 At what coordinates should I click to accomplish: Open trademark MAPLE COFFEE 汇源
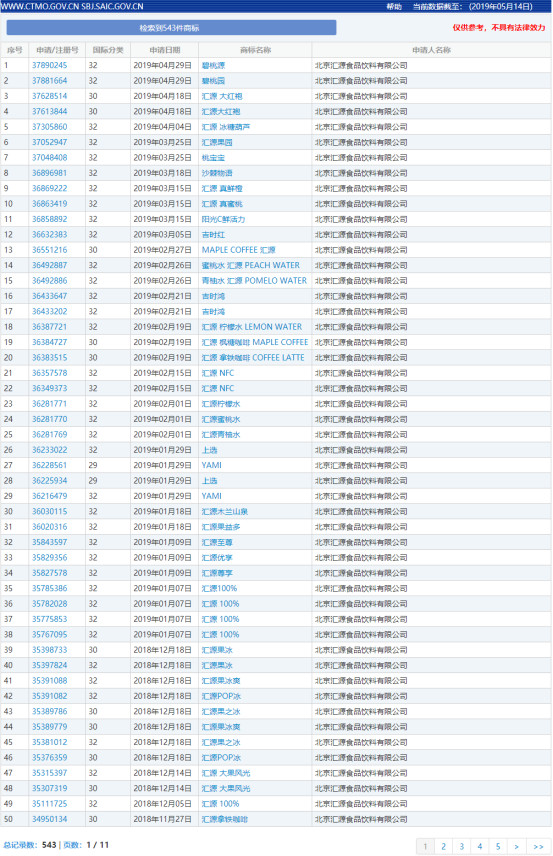(239, 250)
